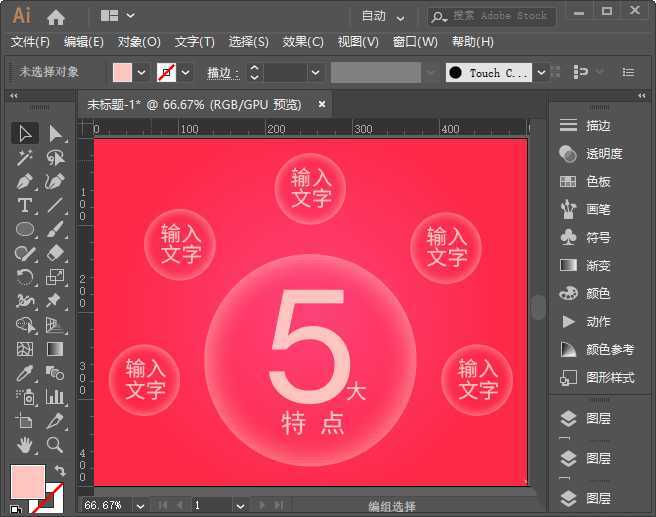The width and height of the screenshot is (656, 517).
Task: Click the Home icon in top bar
Action: pos(56,16)
